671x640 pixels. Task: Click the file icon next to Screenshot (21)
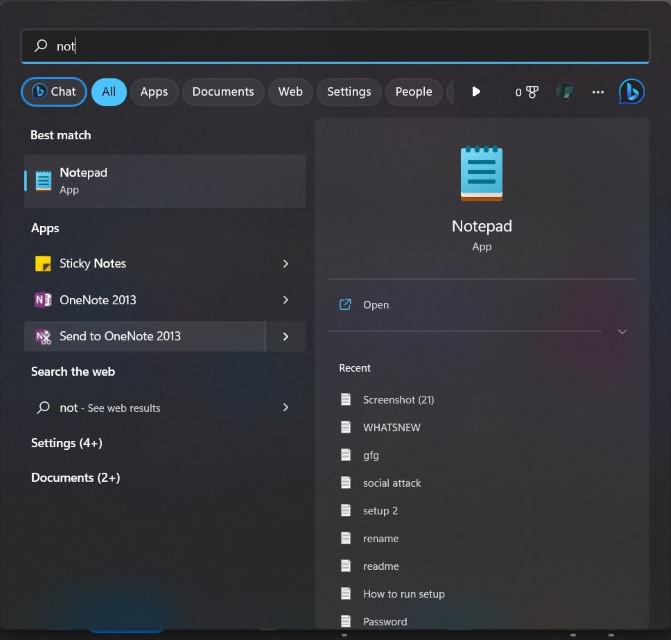[345, 399]
